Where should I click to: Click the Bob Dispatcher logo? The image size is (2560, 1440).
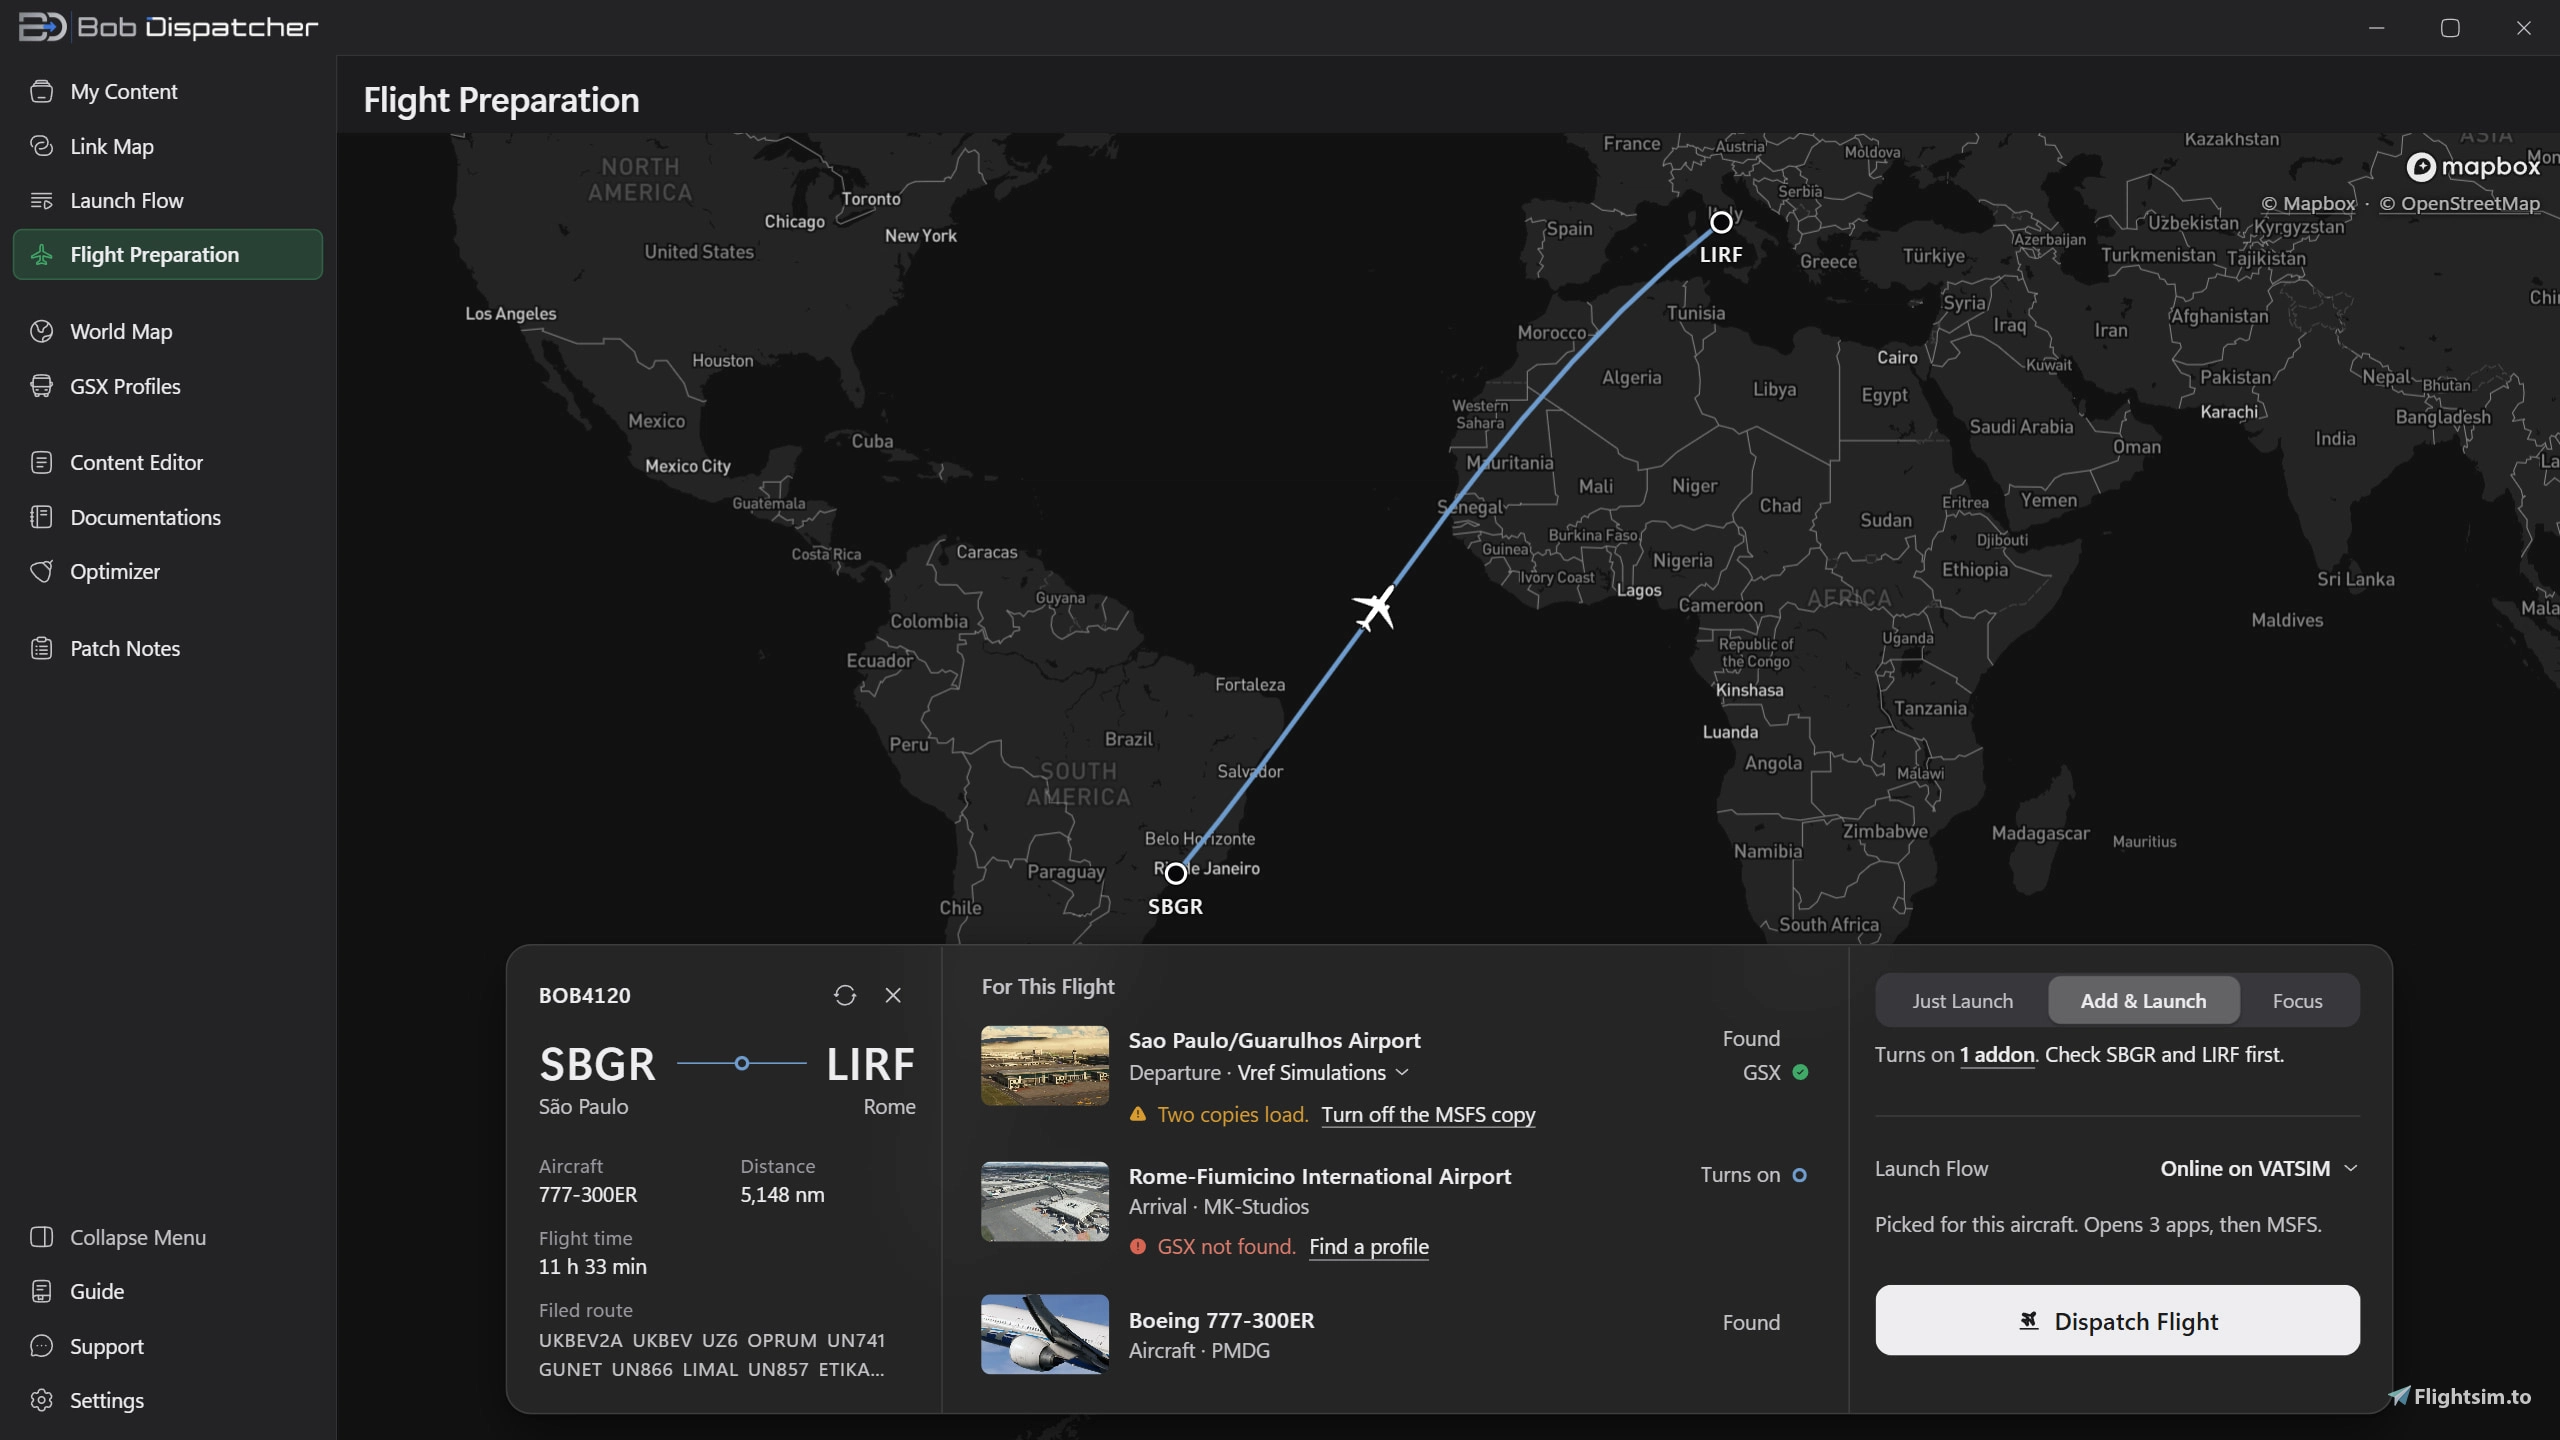point(168,27)
